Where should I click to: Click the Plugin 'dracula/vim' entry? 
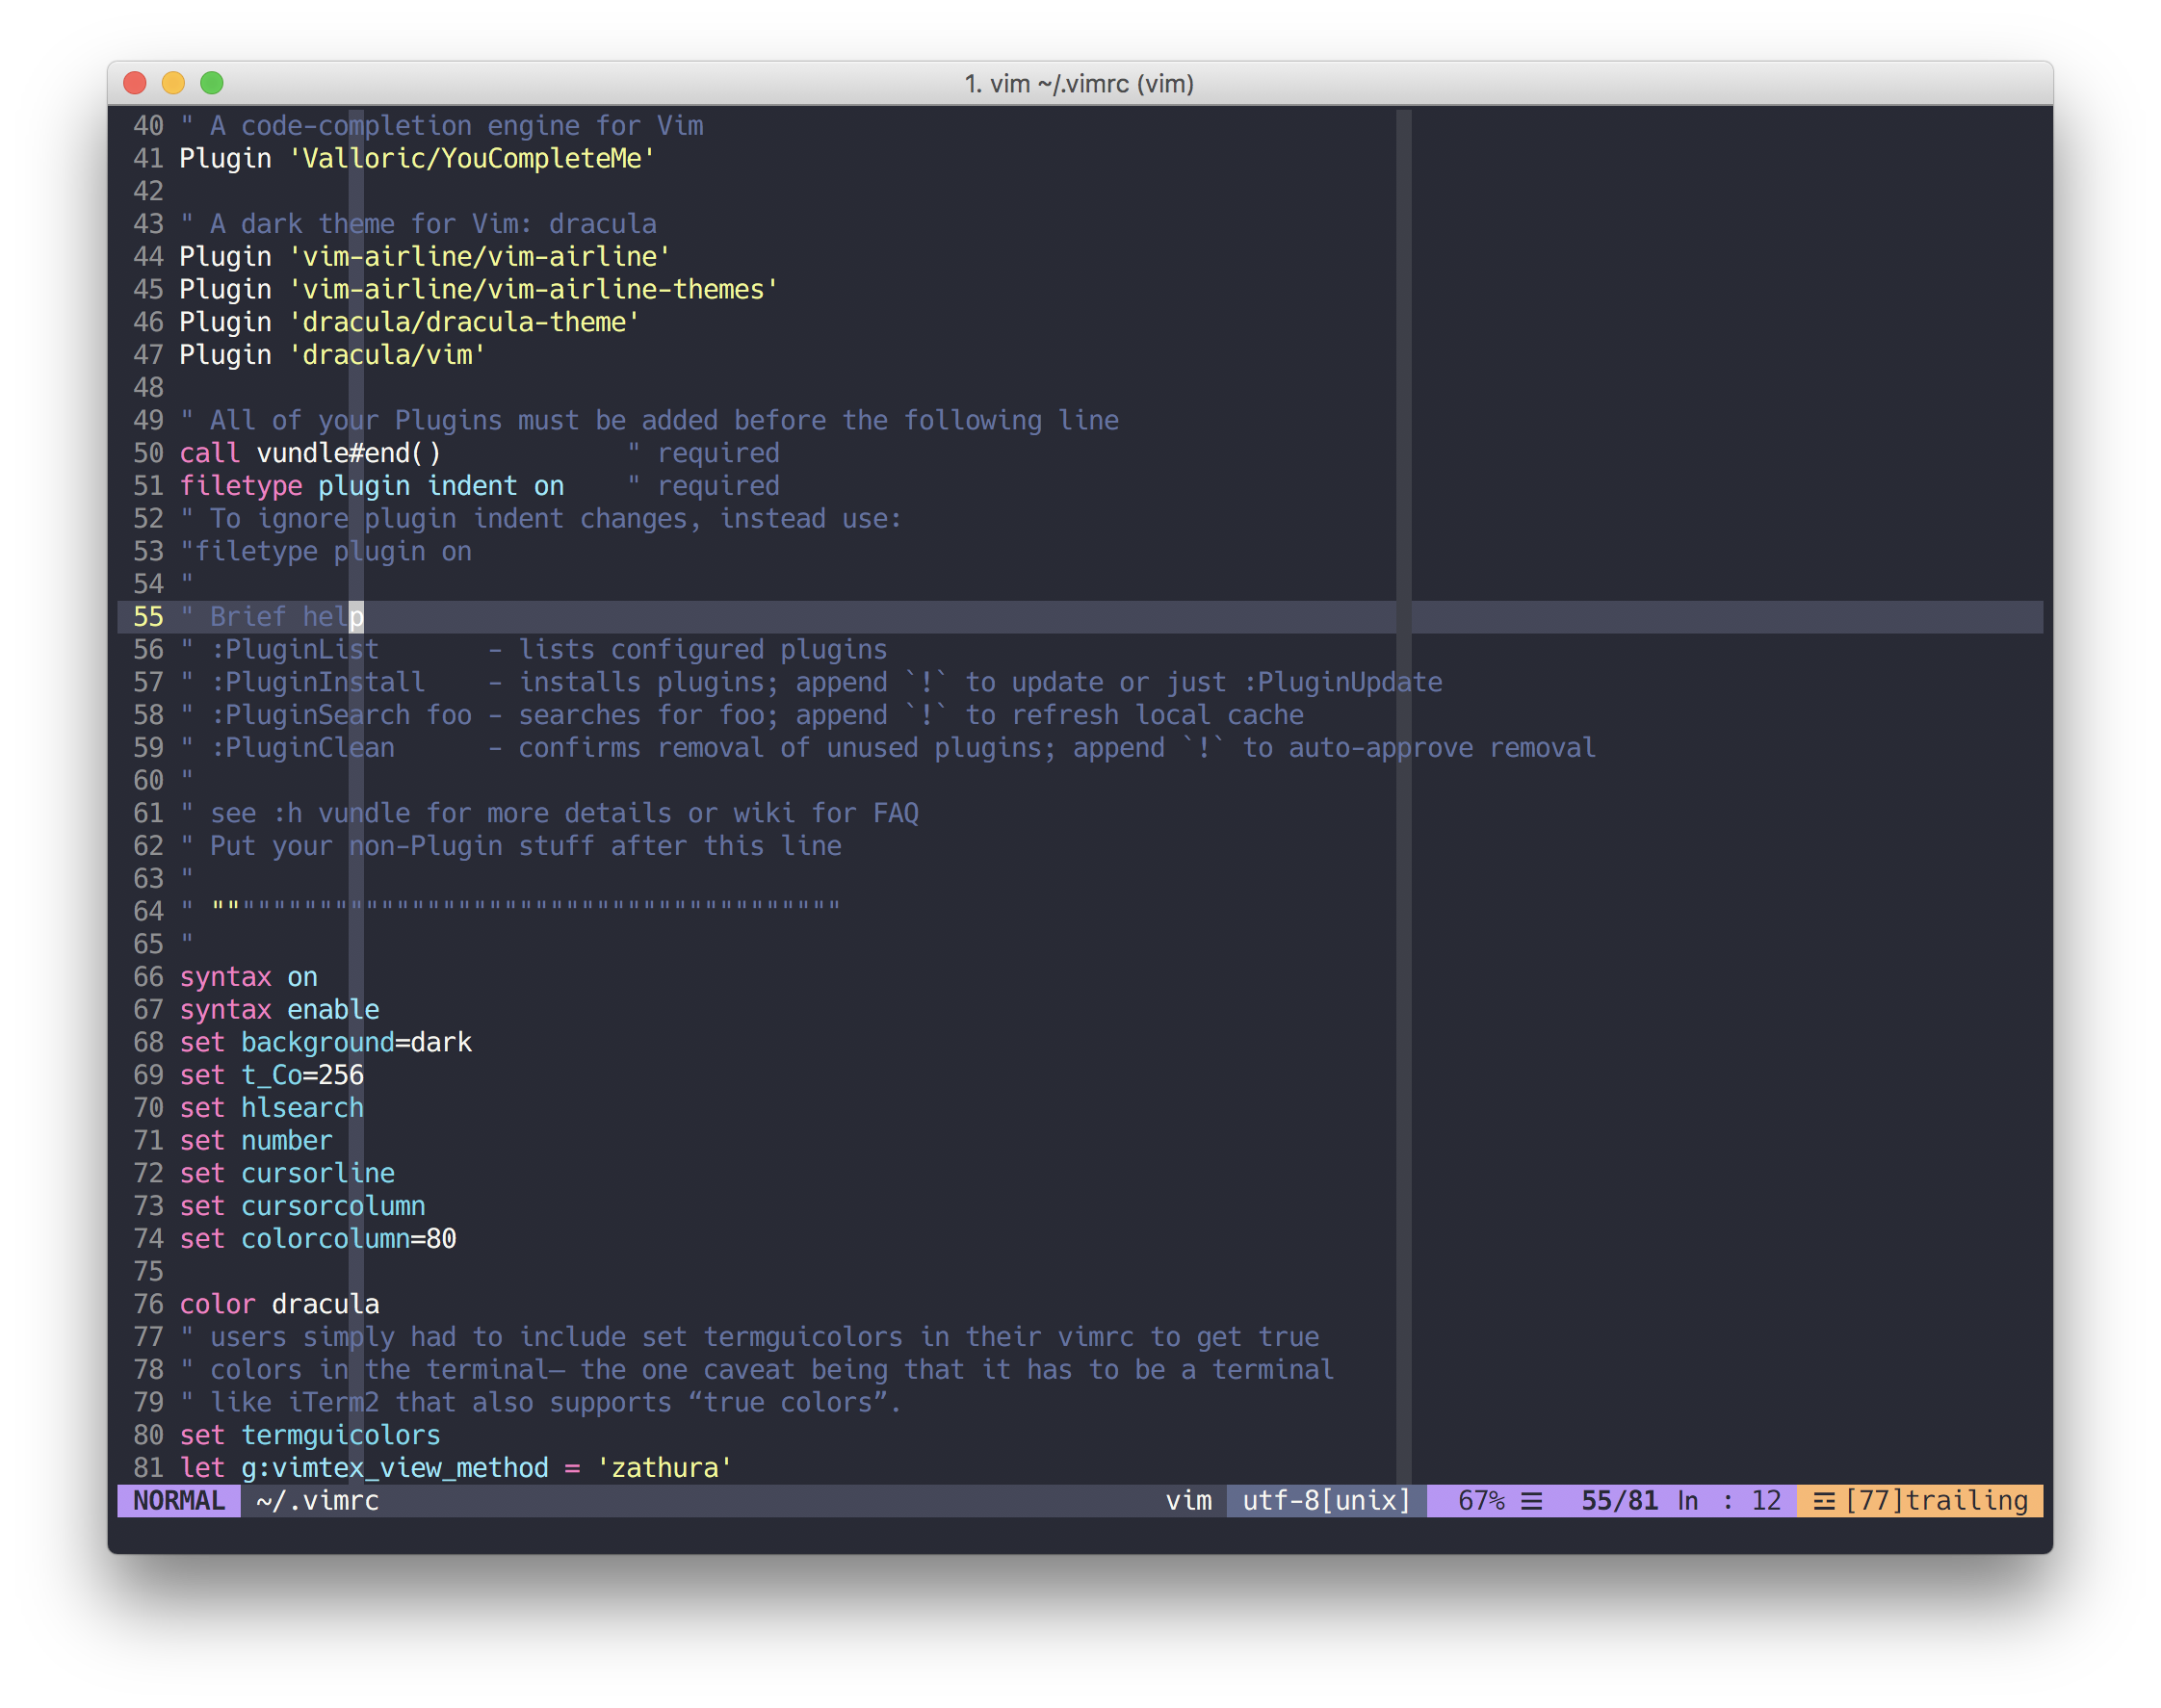point(332,354)
